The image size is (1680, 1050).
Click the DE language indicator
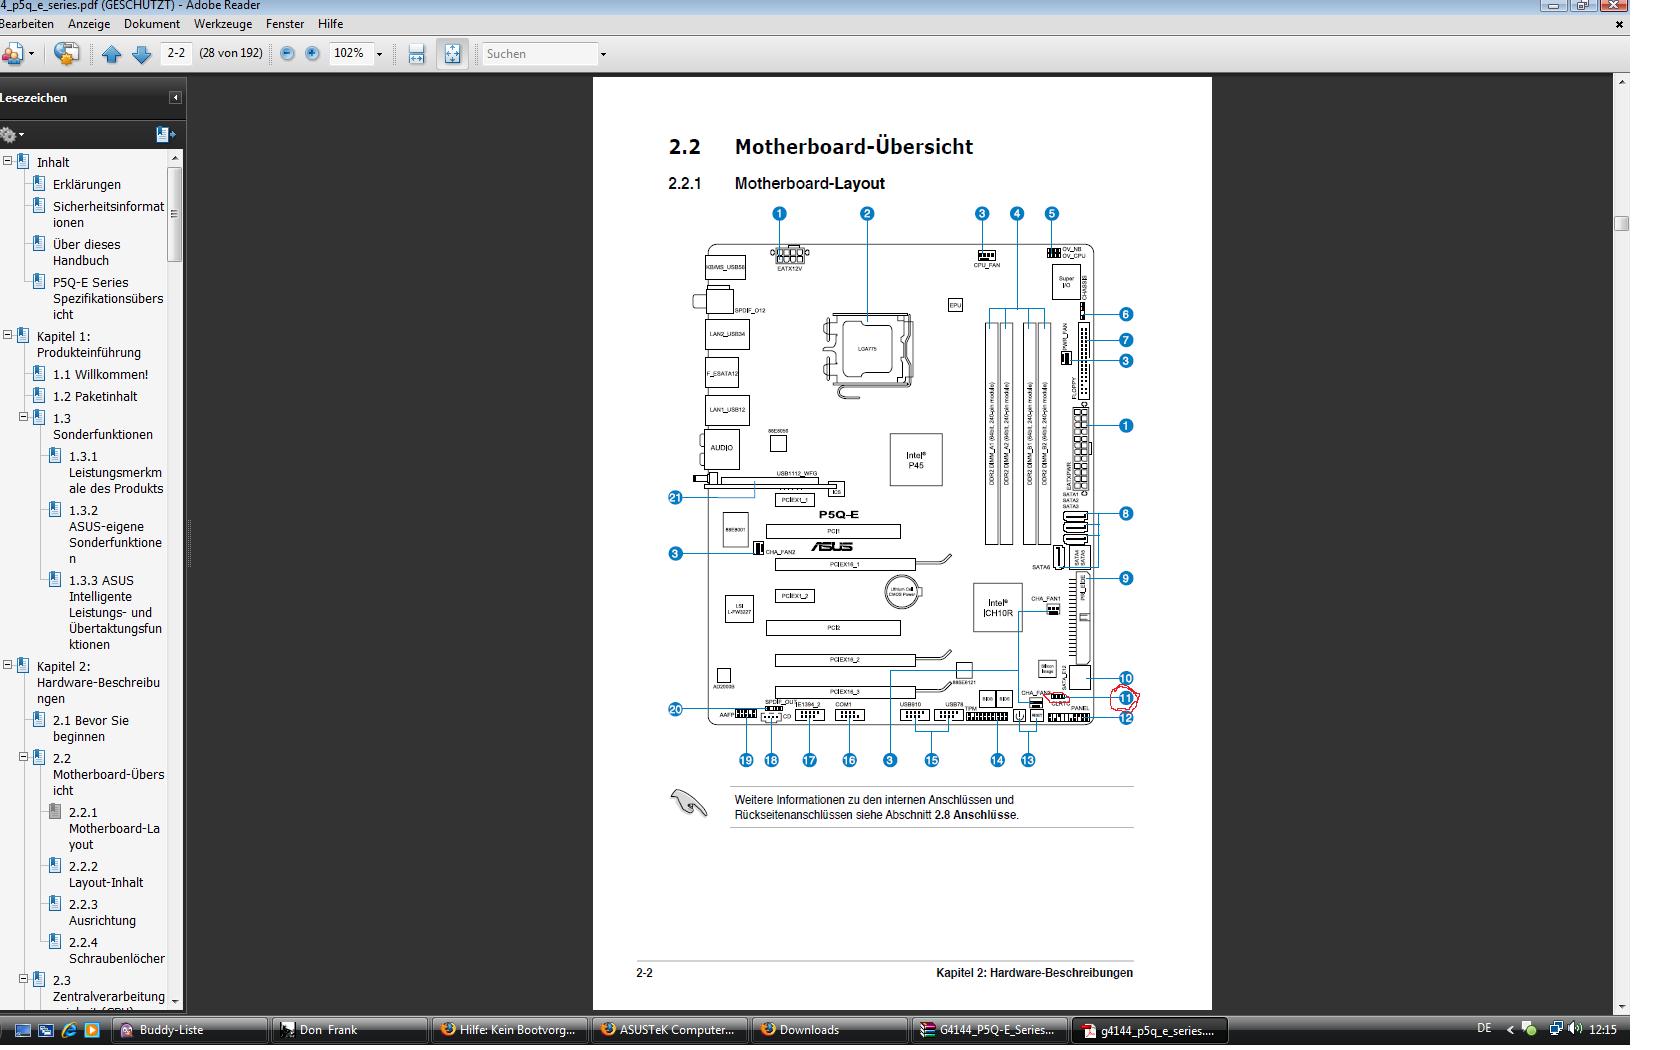tap(1484, 1028)
